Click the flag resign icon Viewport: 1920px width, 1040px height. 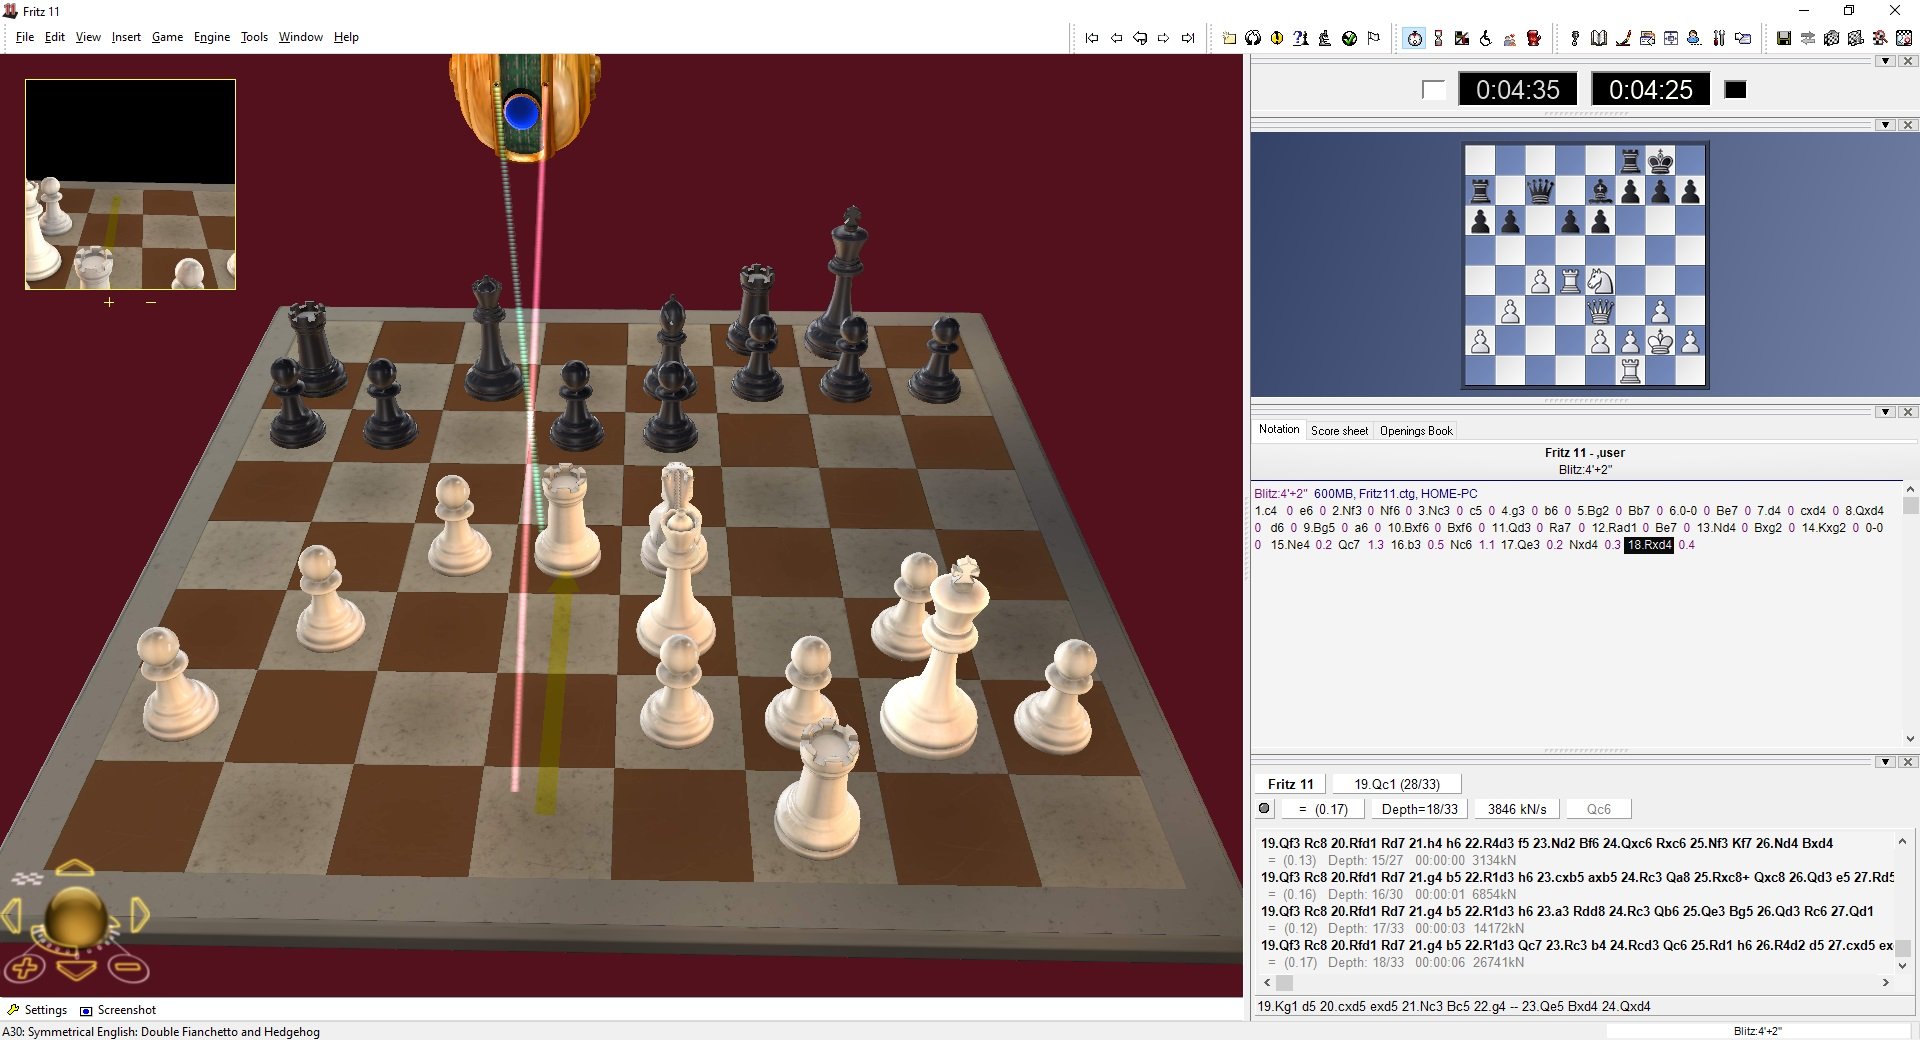[x=1374, y=38]
